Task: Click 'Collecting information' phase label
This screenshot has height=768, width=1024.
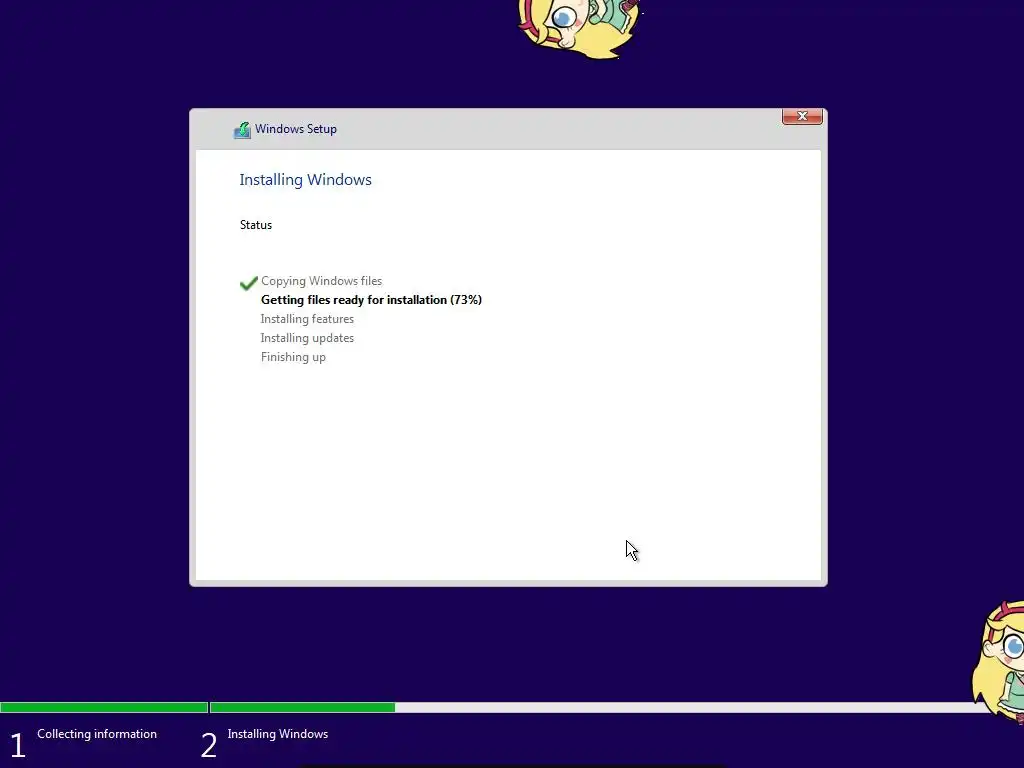Action: coord(97,734)
